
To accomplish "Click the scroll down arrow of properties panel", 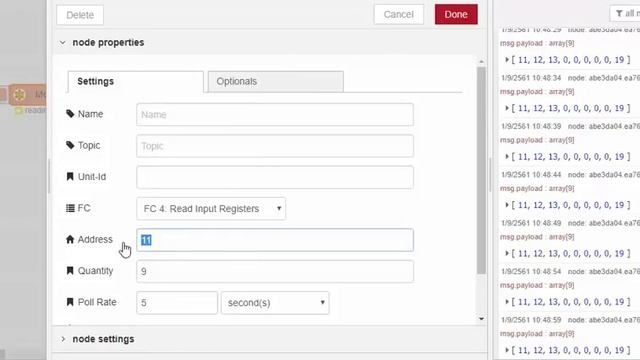I will click(x=481, y=319).
